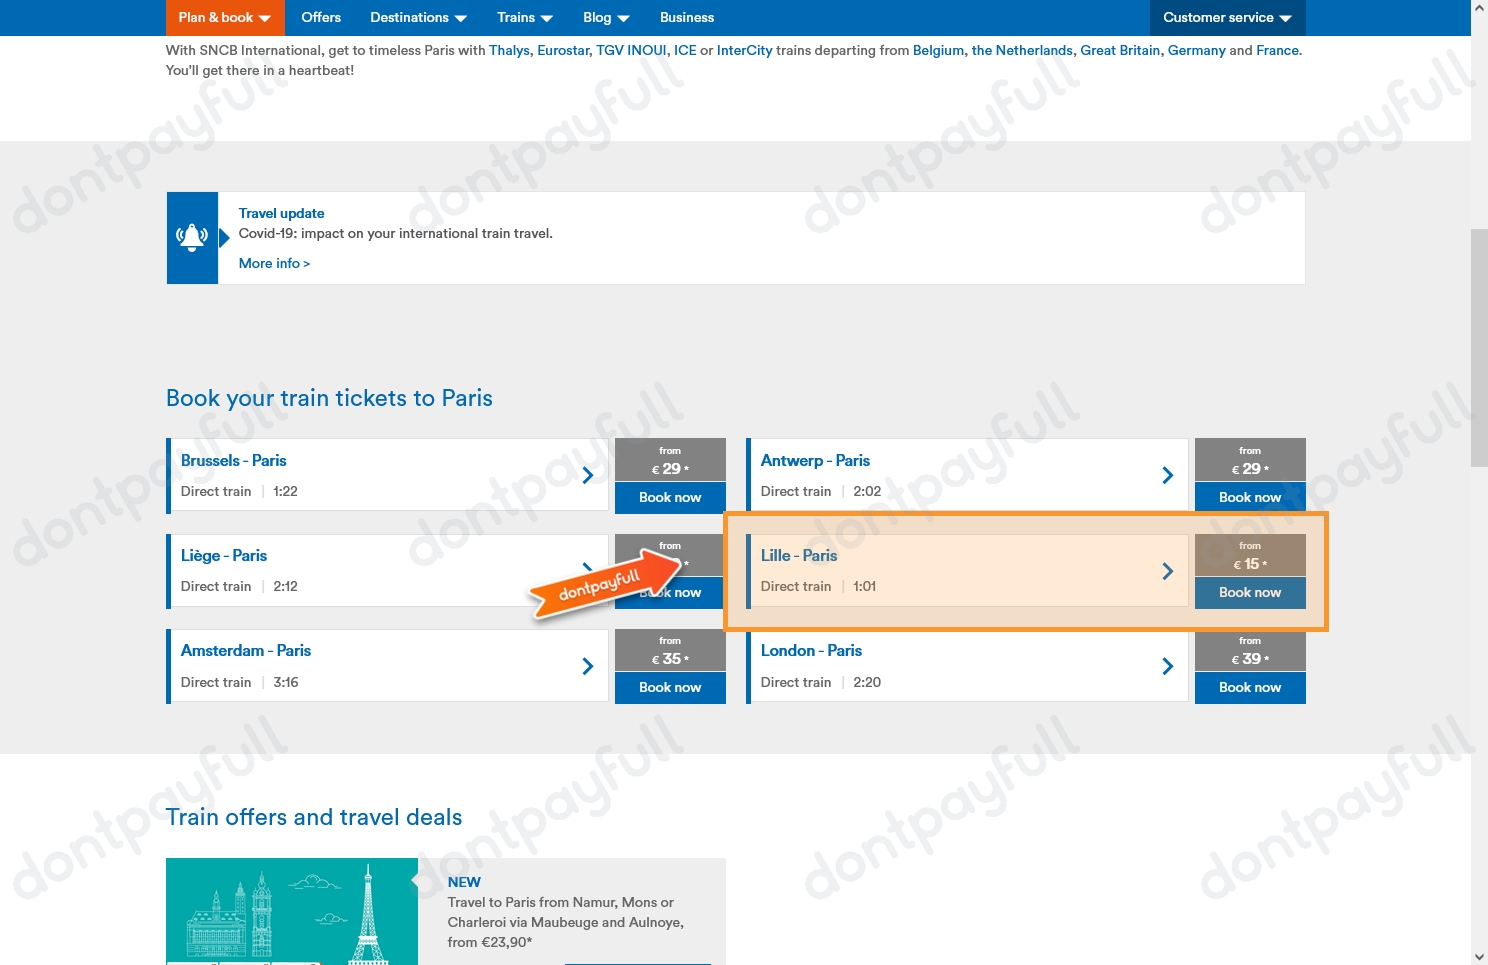Open the Customer service dropdown
1488x965 pixels.
pos(1226,17)
